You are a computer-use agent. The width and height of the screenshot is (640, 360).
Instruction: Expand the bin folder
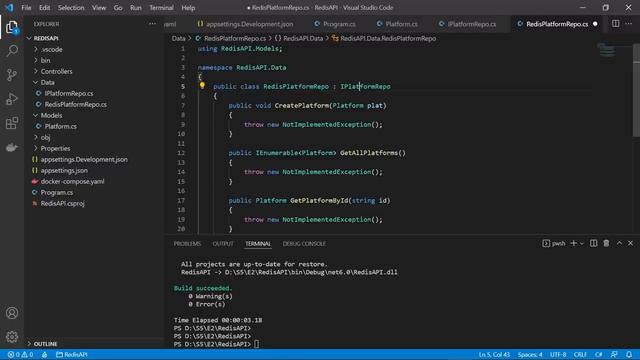click(x=45, y=60)
